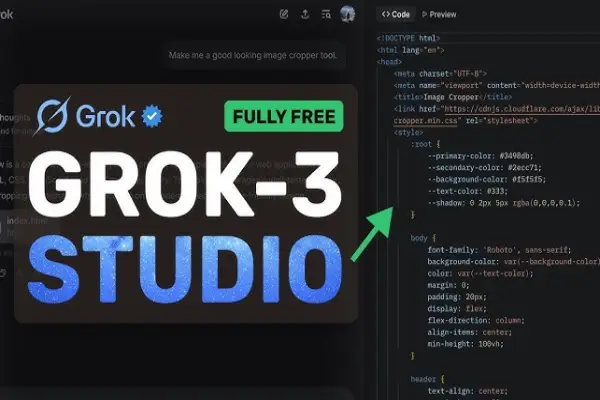This screenshot has height=400, width=600.
Task: Start a new chat with the compose icon
Action: [284, 15]
